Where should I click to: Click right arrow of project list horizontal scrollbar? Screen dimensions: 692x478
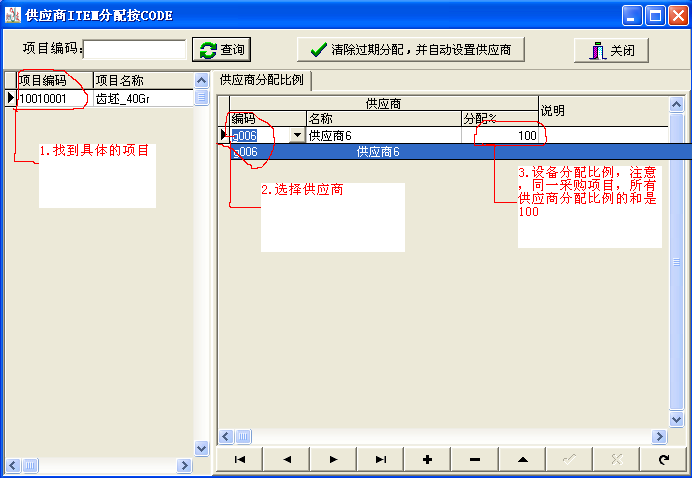pos(184,465)
